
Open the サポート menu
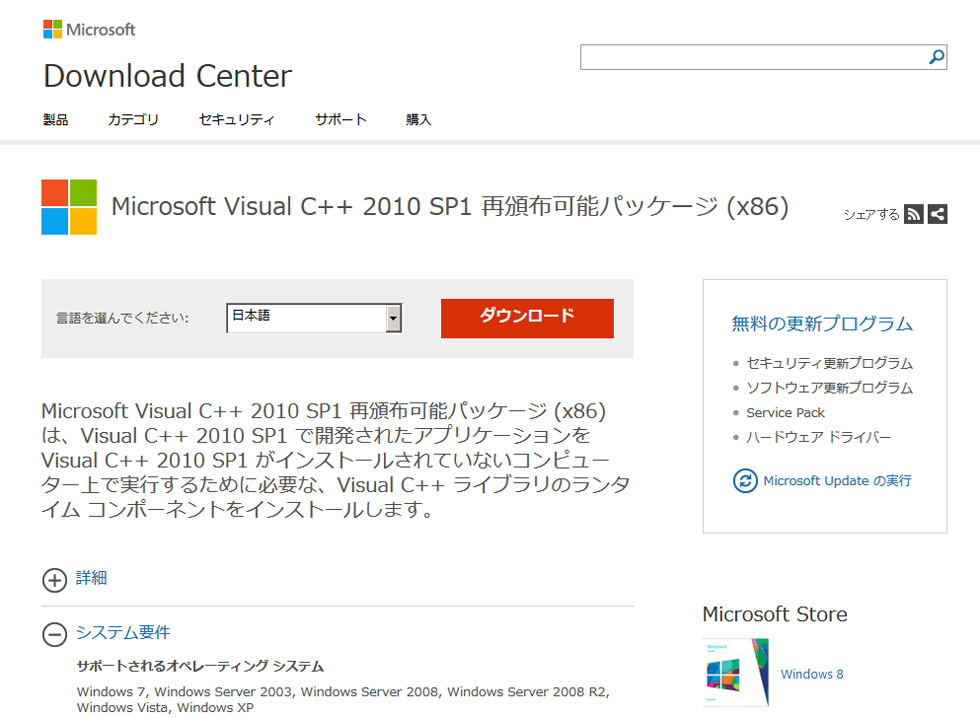[x=341, y=119]
